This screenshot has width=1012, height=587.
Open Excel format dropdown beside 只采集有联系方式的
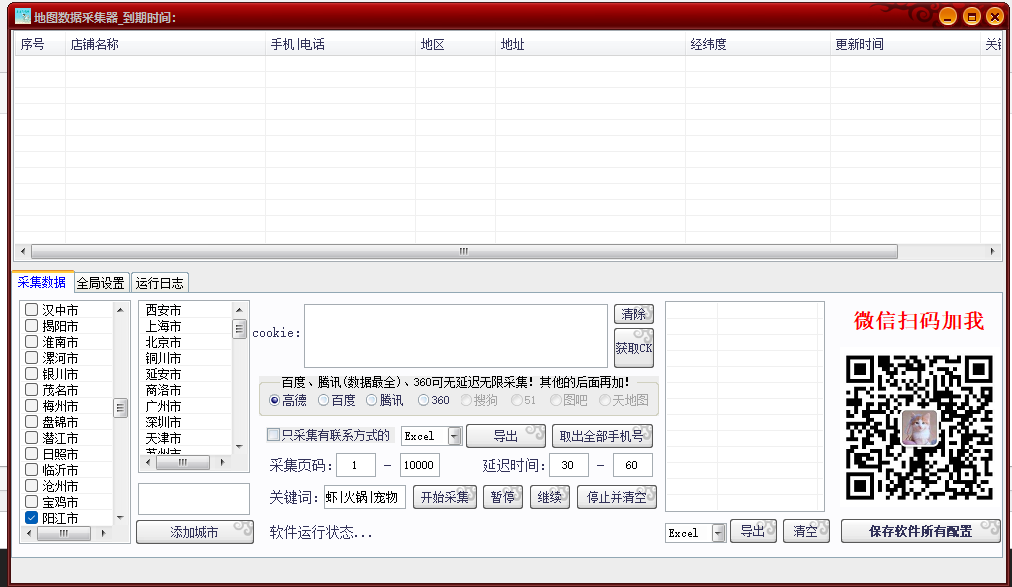454,436
